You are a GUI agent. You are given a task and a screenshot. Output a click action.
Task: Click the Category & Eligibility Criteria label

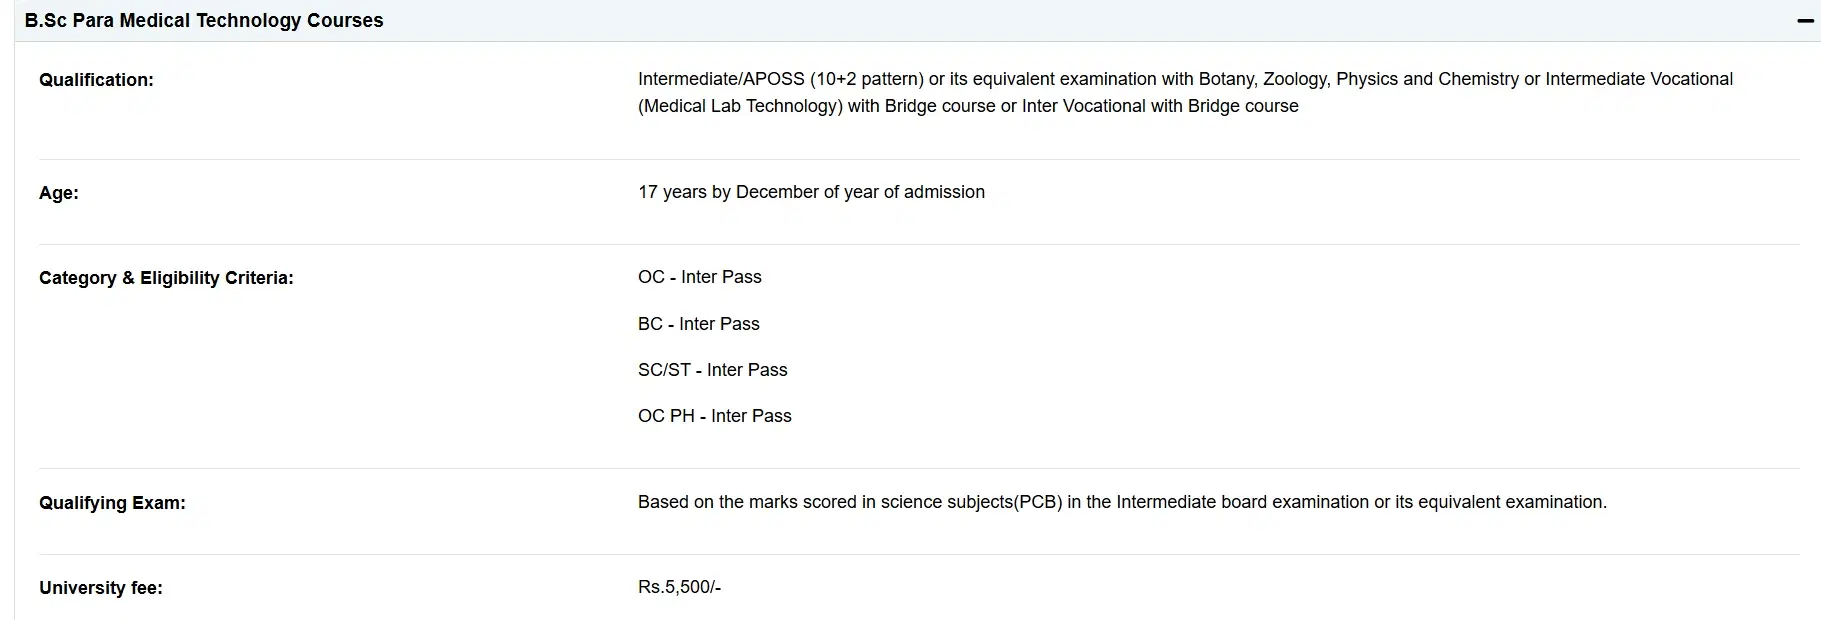coord(166,278)
